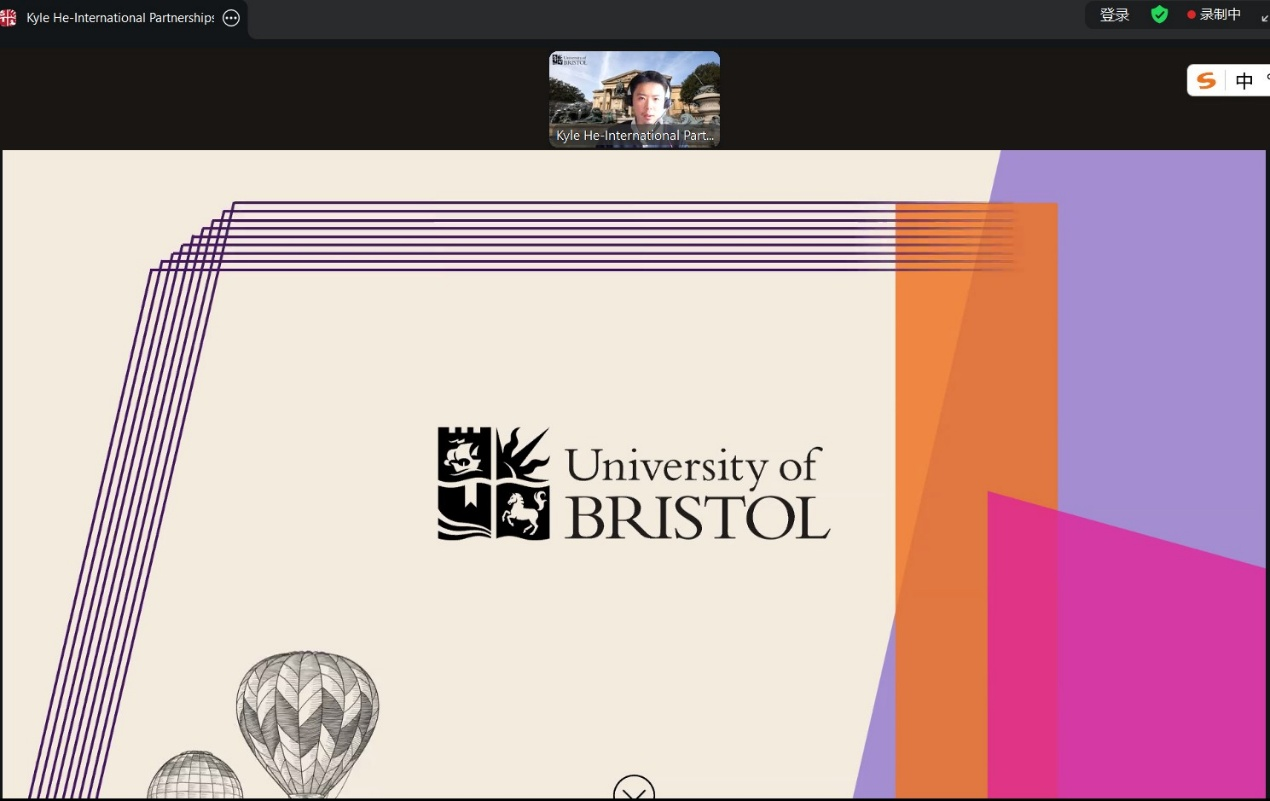Click the University of Bristol crest on slide

[493, 484]
